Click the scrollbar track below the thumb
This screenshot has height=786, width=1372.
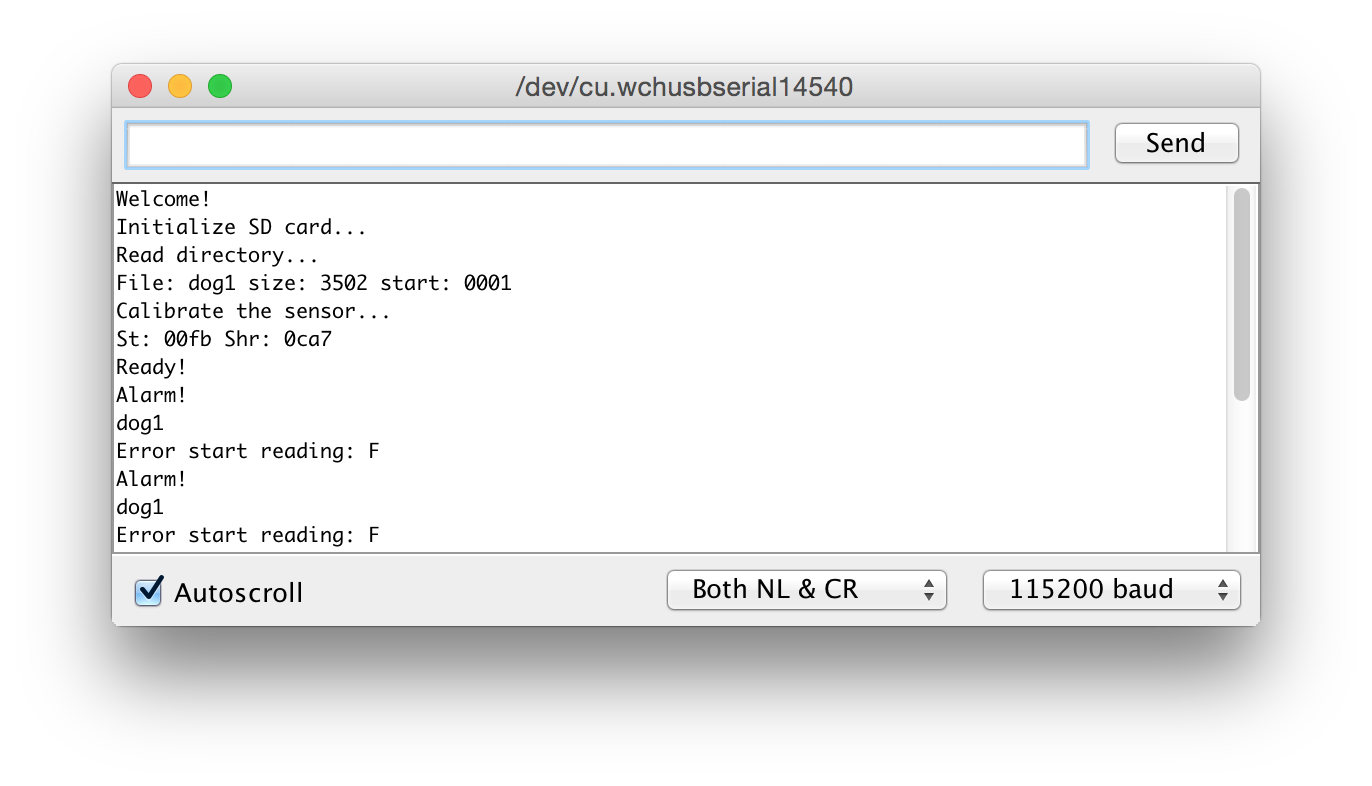click(x=1241, y=475)
